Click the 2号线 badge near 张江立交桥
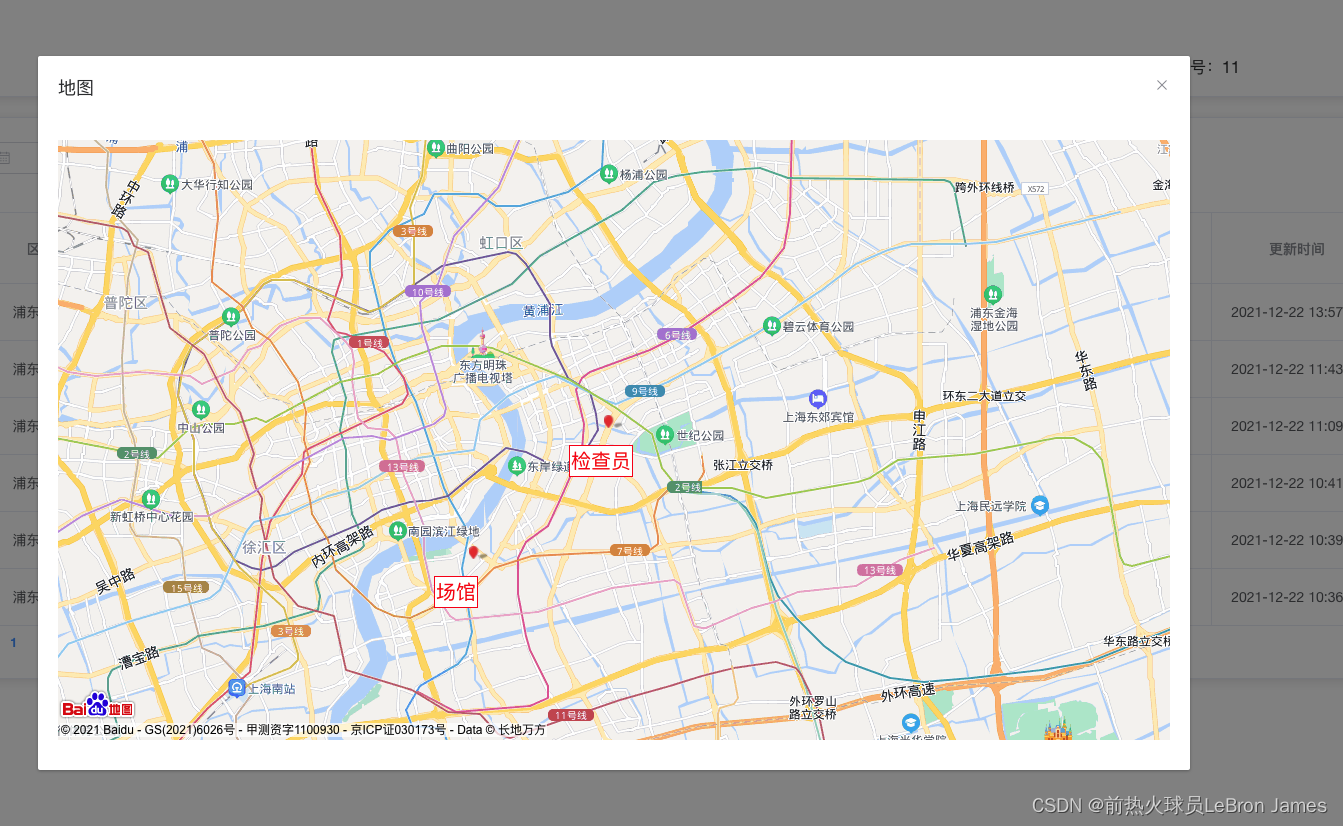This screenshot has height=826, width=1343. (x=687, y=487)
